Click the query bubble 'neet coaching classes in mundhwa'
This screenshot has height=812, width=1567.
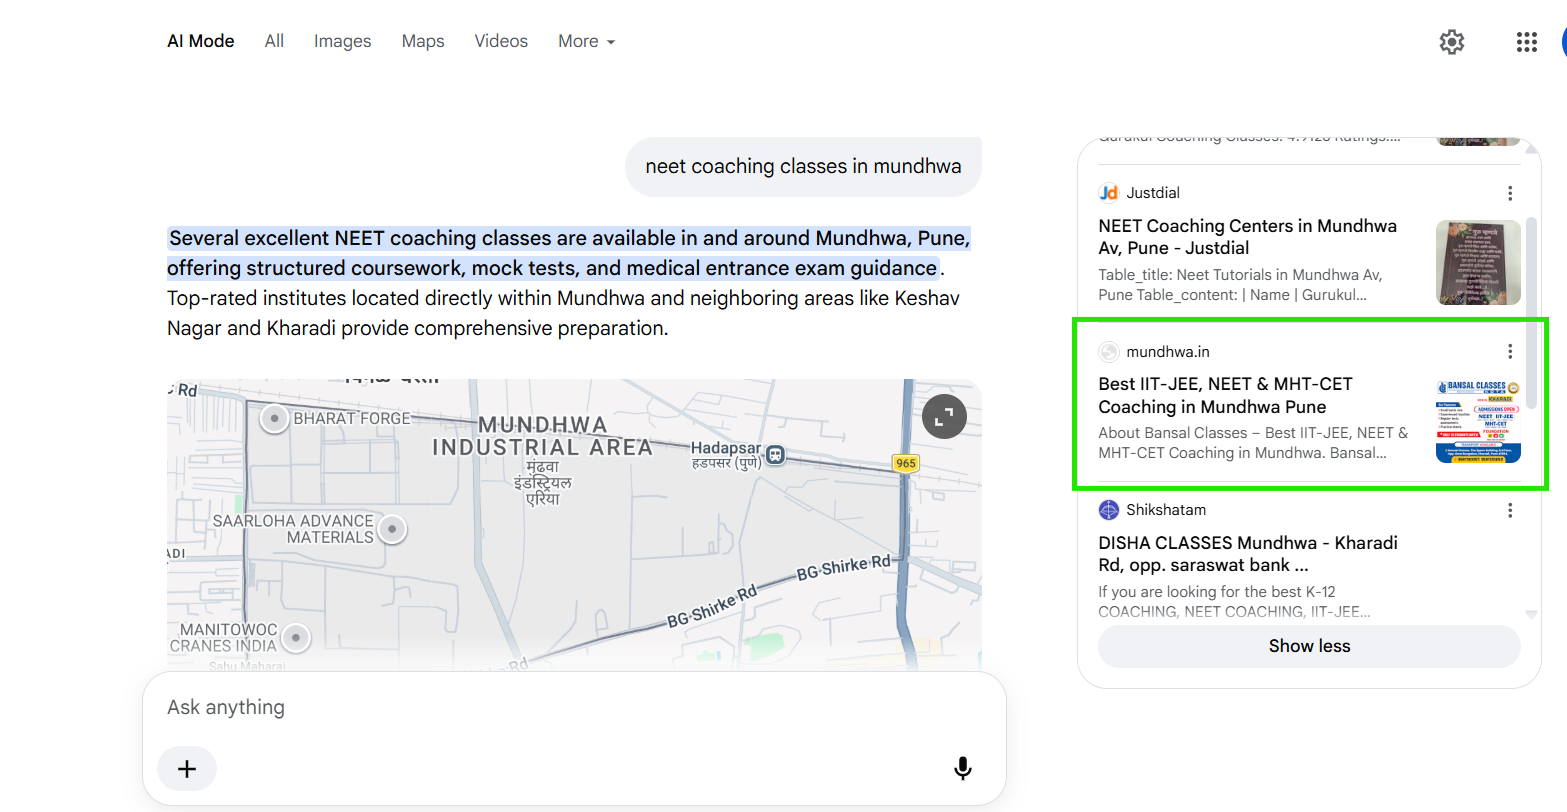pos(803,166)
